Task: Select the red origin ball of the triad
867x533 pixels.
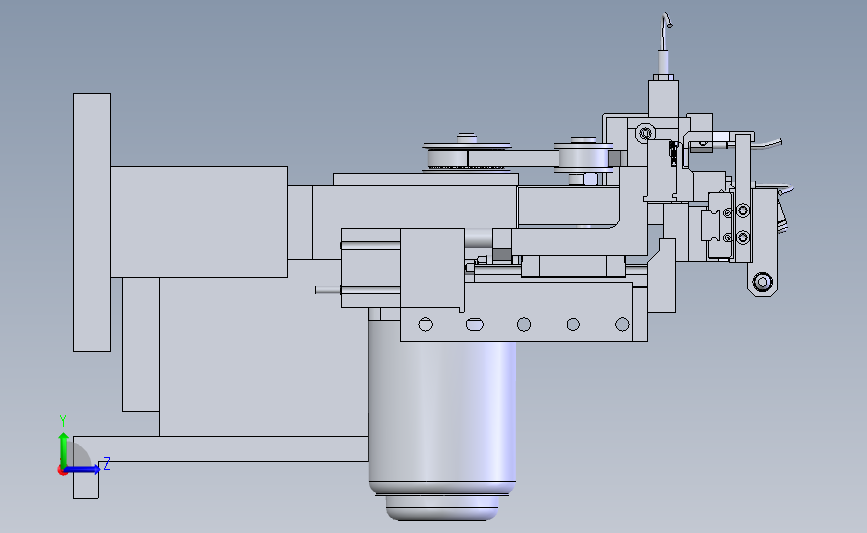Action: point(62,471)
